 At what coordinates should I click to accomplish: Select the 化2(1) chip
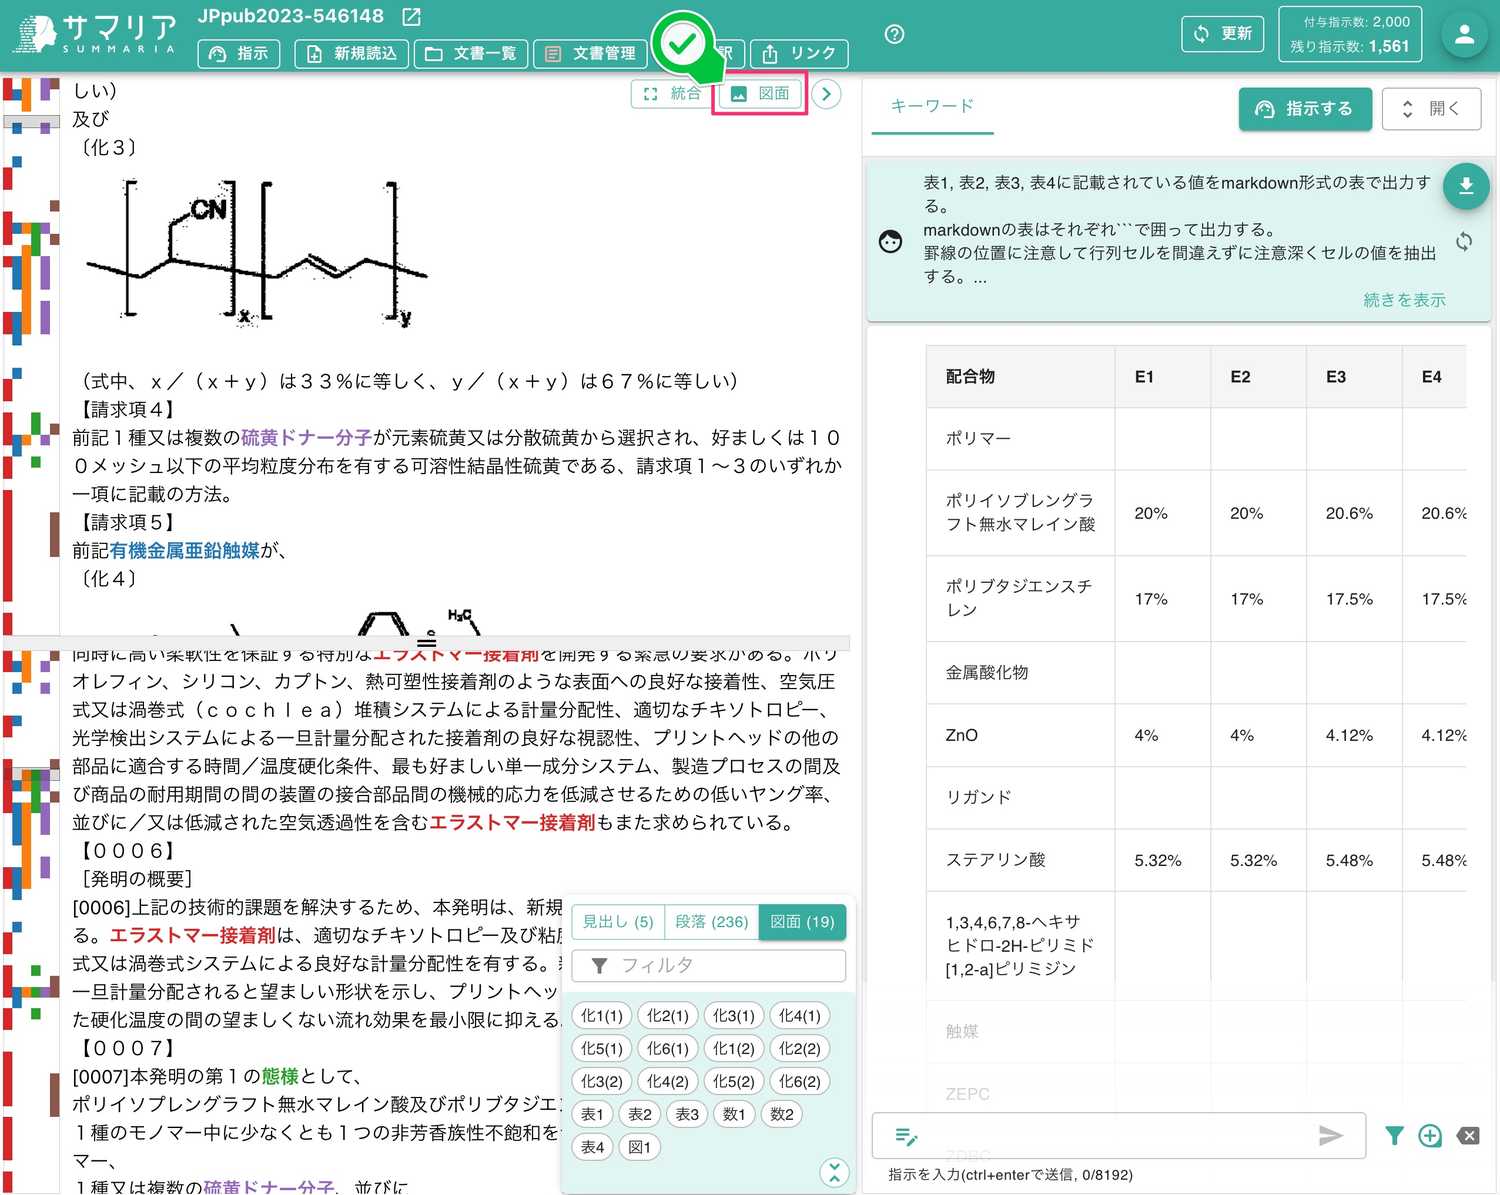coord(668,1016)
